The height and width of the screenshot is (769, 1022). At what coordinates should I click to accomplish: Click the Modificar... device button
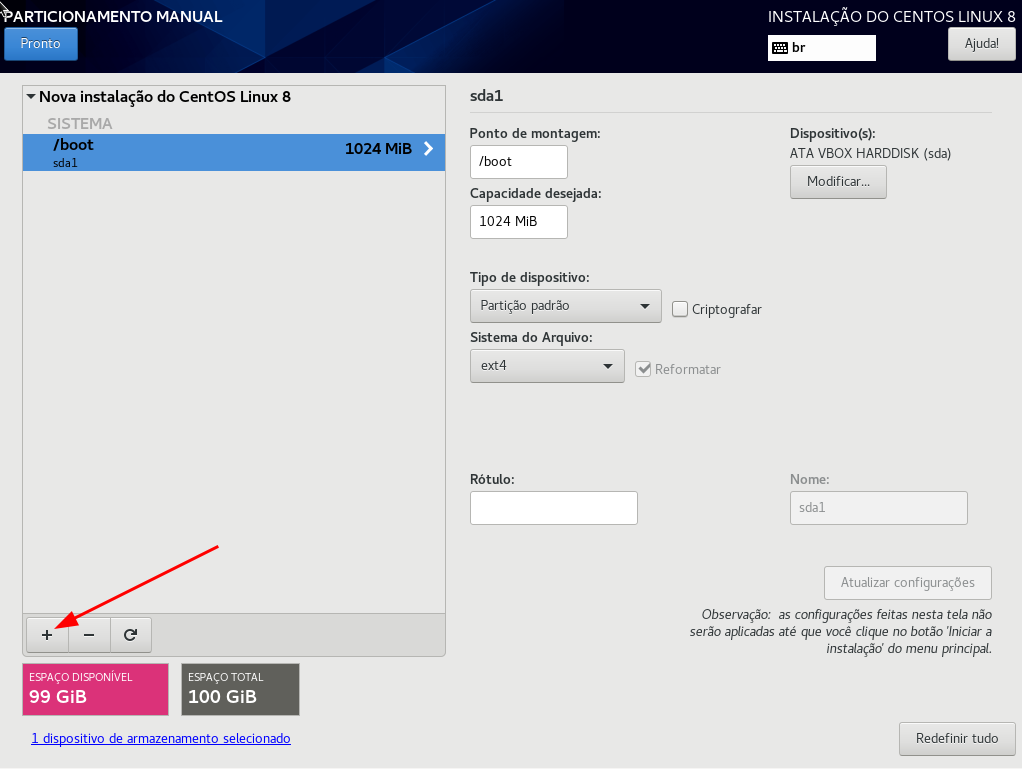(838, 182)
